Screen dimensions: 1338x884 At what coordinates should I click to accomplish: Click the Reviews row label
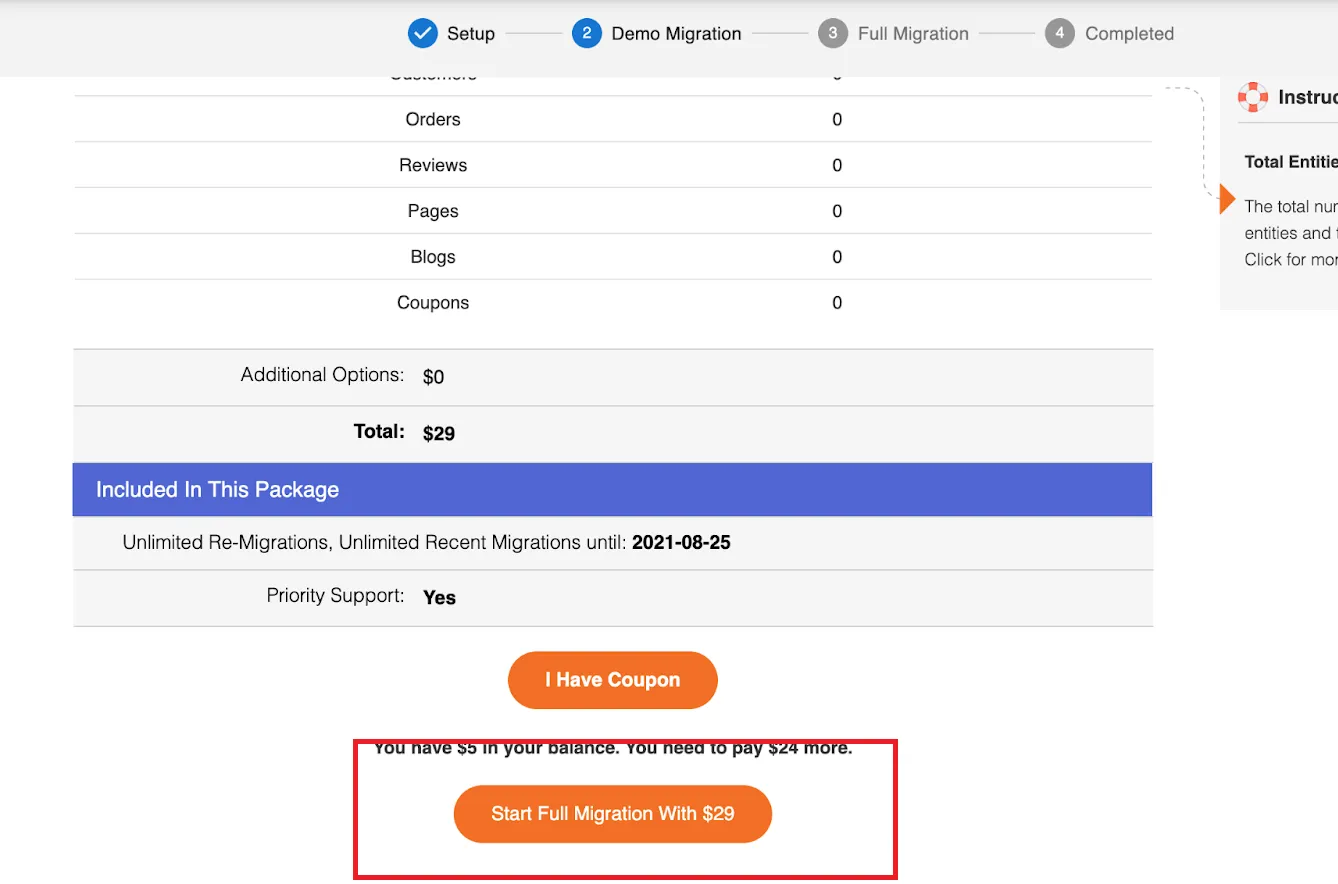[x=433, y=165]
